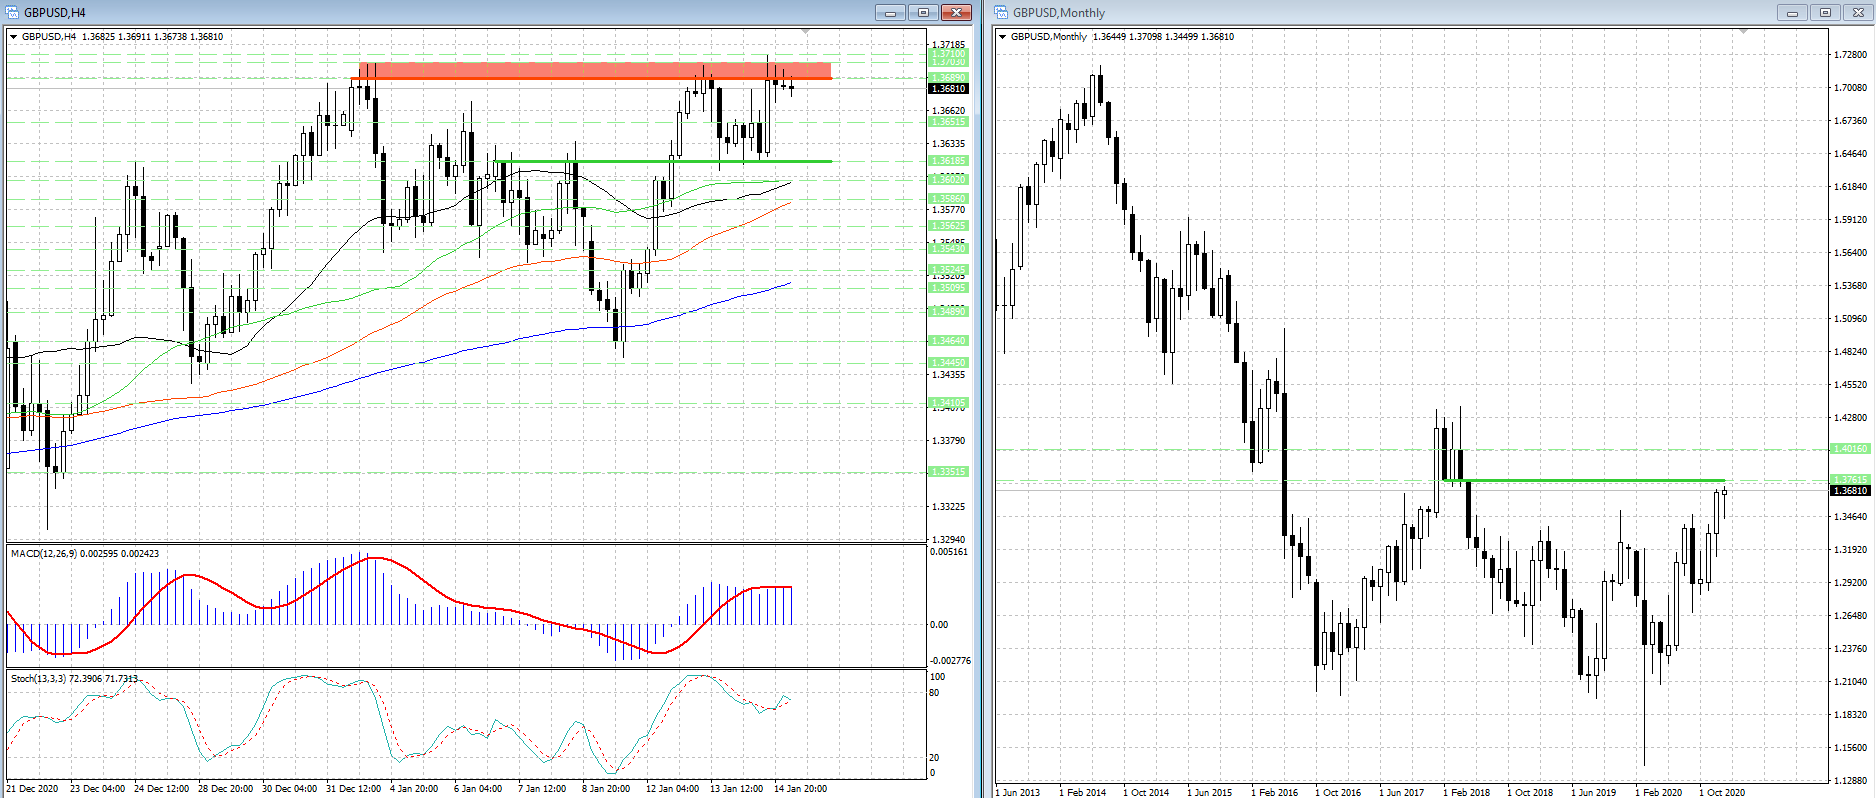
Task: Open the triangle menu beside GBPUSD,H4 chart label
Action: tap(13, 37)
